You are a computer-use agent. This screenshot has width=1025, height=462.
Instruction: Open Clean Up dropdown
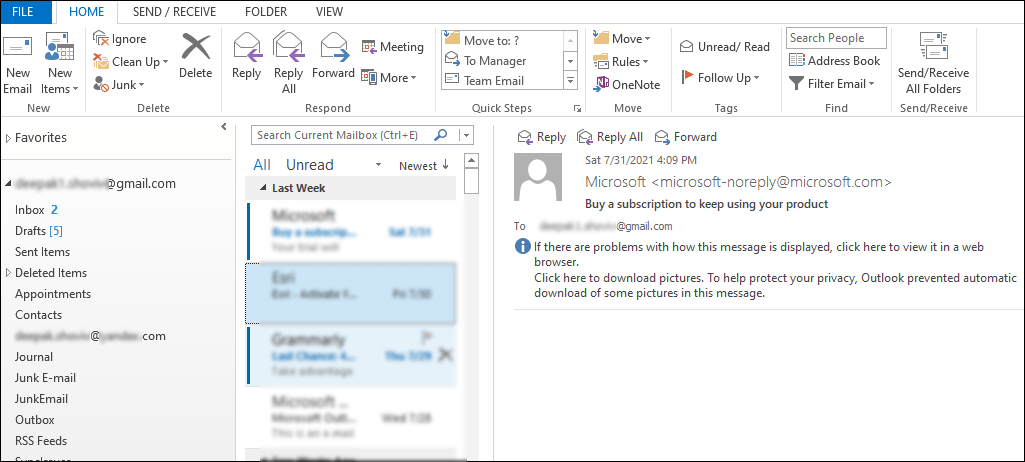tap(131, 62)
